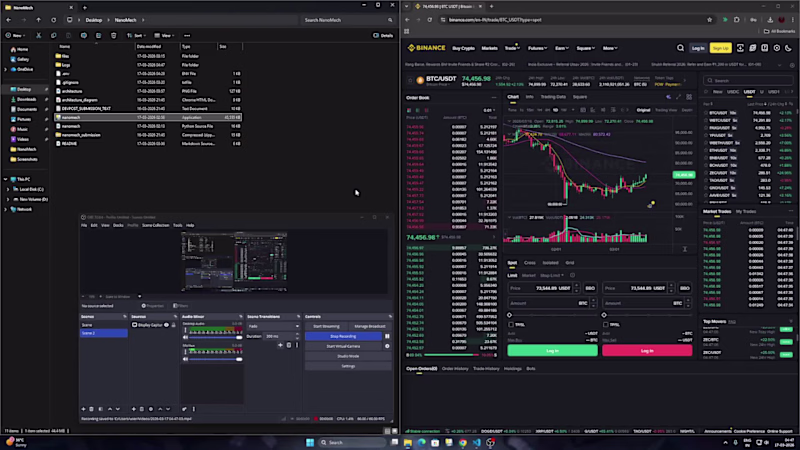Enable TP/SL checkbox on sell side
This screenshot has width=800, height=450.
[606, 324]
